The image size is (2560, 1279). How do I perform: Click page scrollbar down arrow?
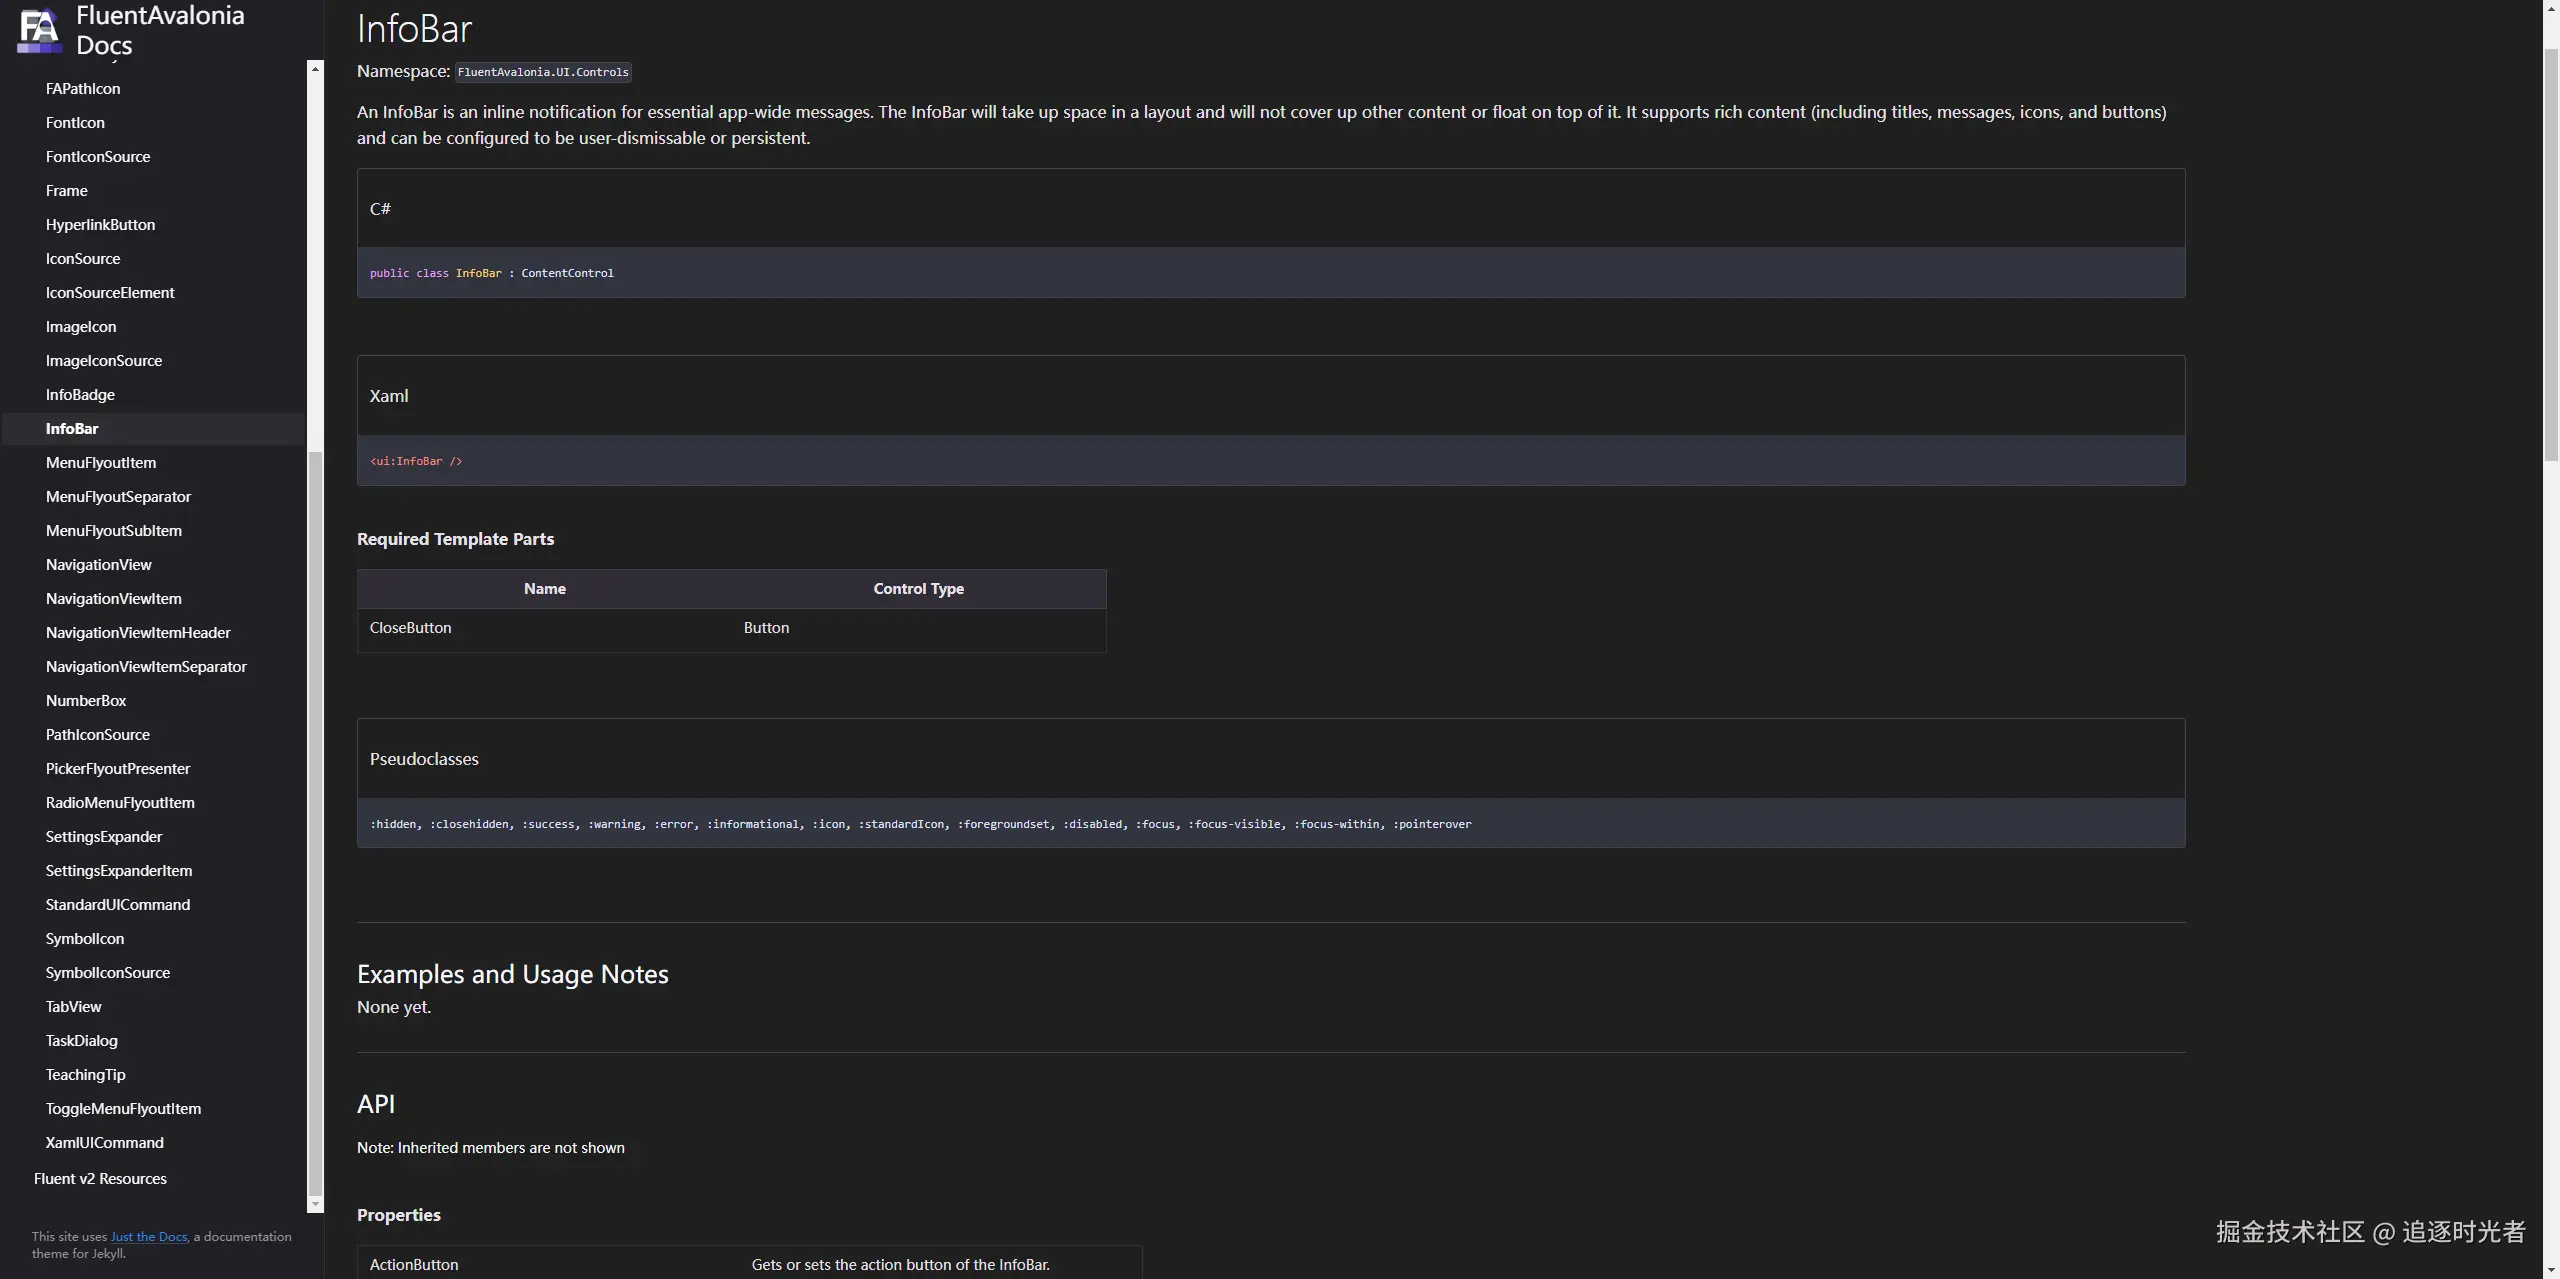click(x=2551, y=1270)
